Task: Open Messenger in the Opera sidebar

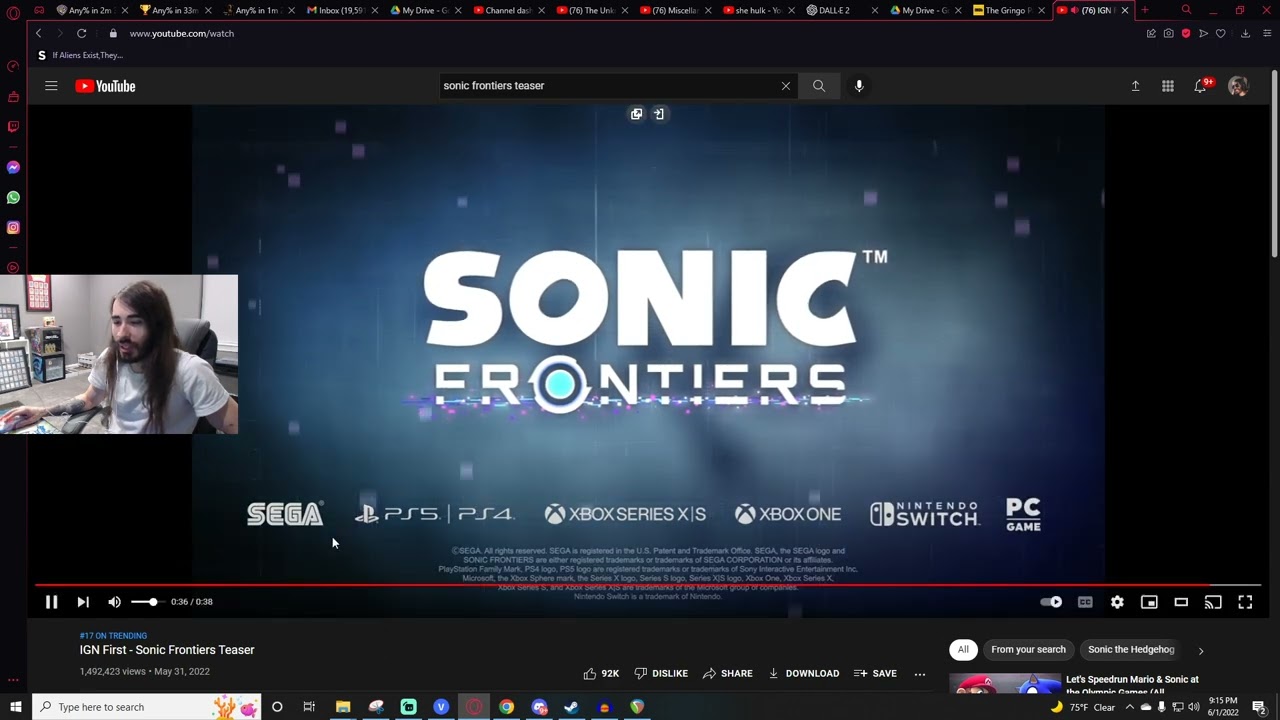Action: pyautogui.click(x=13, y=167)
